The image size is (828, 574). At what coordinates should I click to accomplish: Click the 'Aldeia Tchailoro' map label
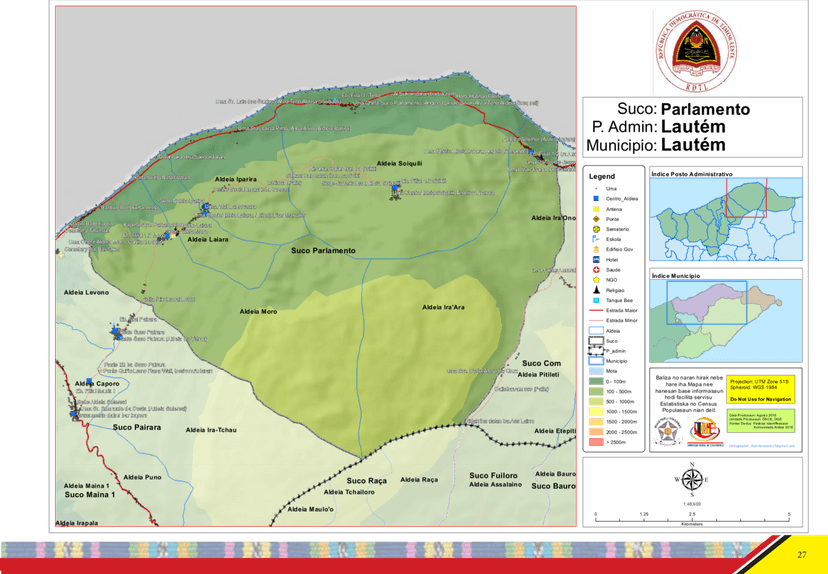(349, 492)
